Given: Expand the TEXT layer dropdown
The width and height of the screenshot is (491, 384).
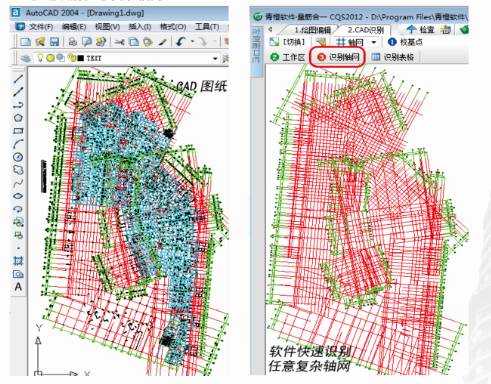Looking at the screenshot, I should coord(215,59).
